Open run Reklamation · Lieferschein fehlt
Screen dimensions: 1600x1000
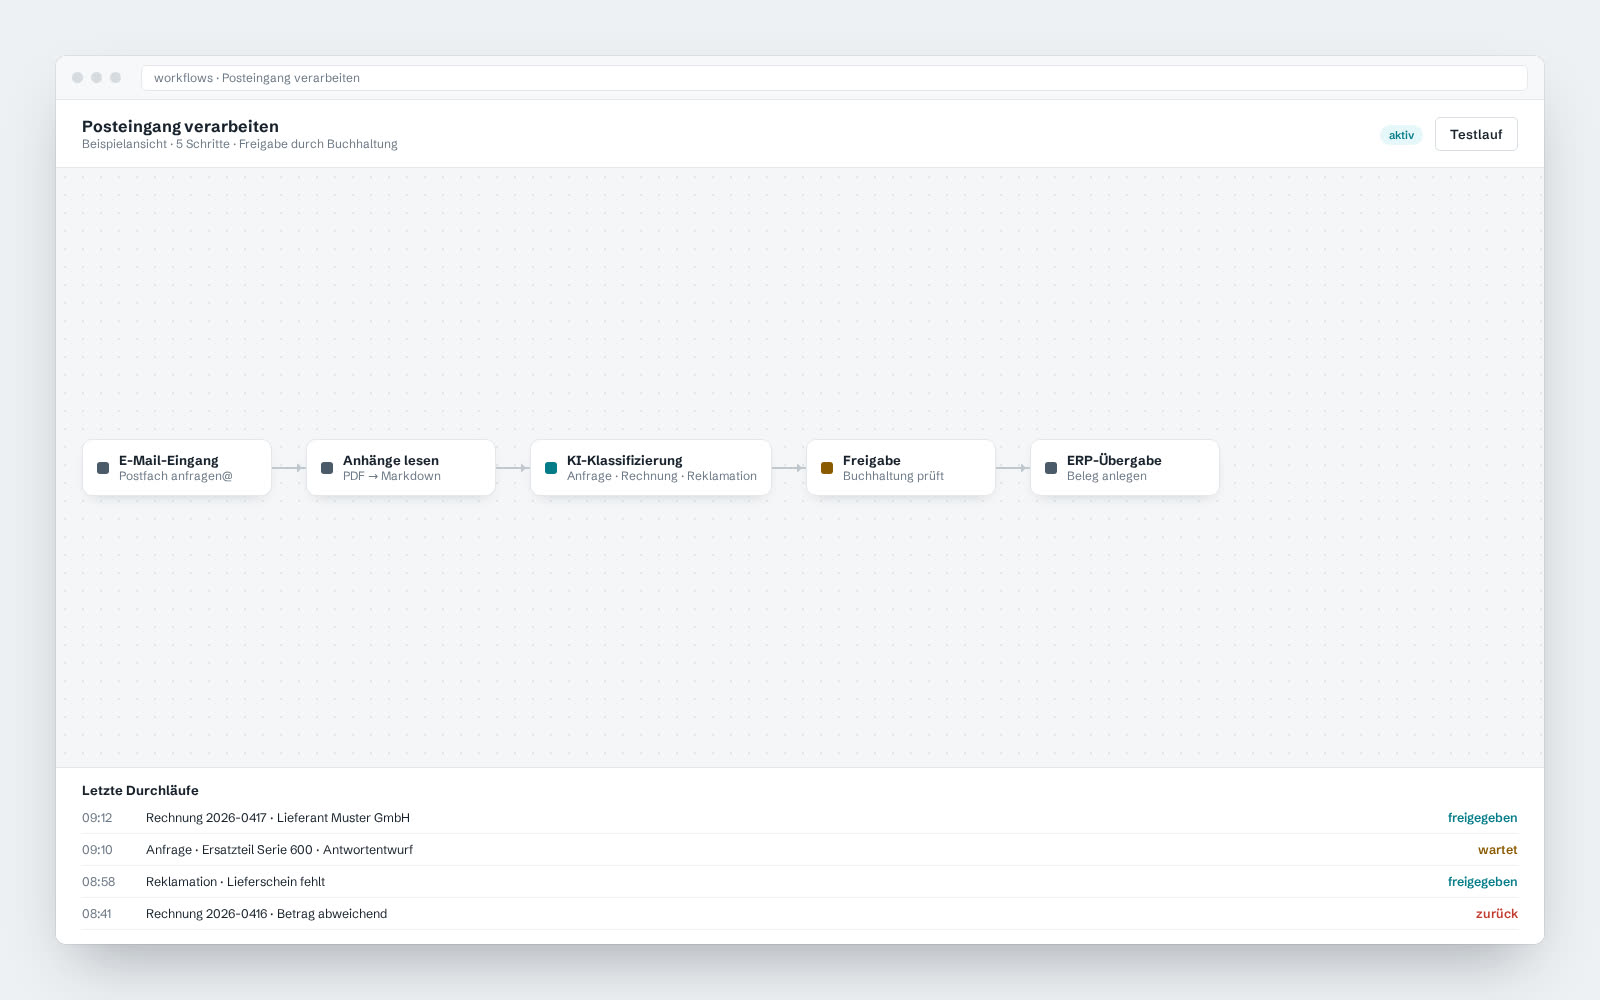(800, 882)
